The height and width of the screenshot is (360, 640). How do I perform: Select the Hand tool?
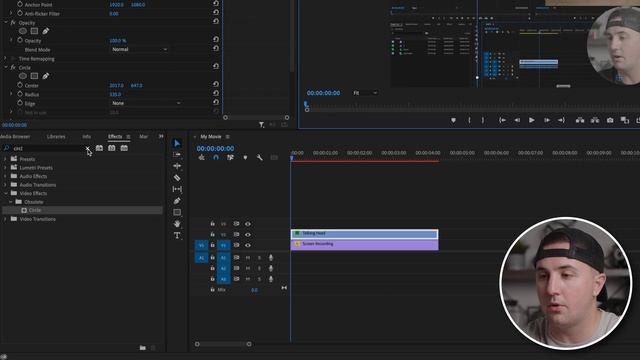177,224
